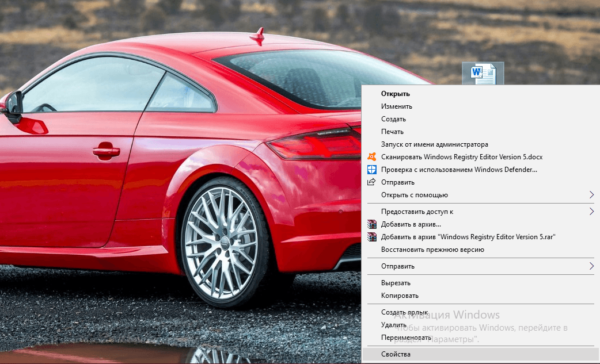Choose Удалить from the context menu
600x364 pixels.
(393, 325)
